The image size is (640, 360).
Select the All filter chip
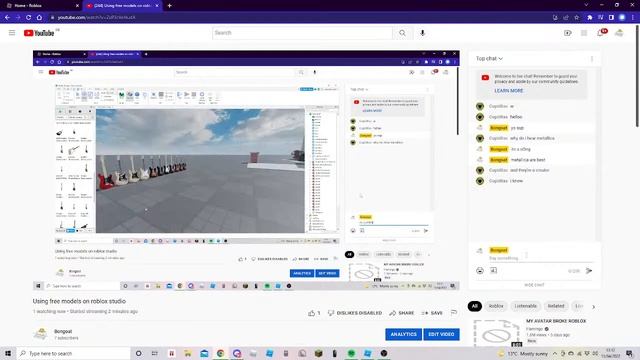[x=474, y=306]
